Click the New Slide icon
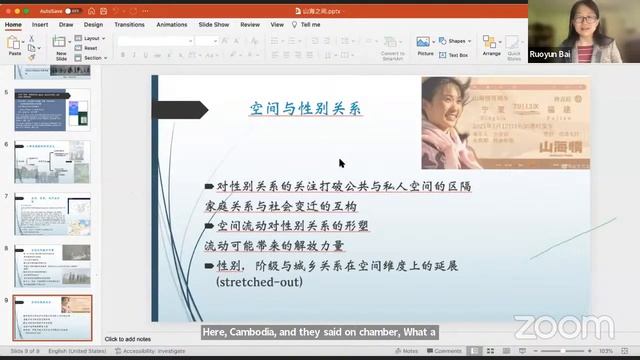Screen dimensions: 640x360 coord(59,42)
